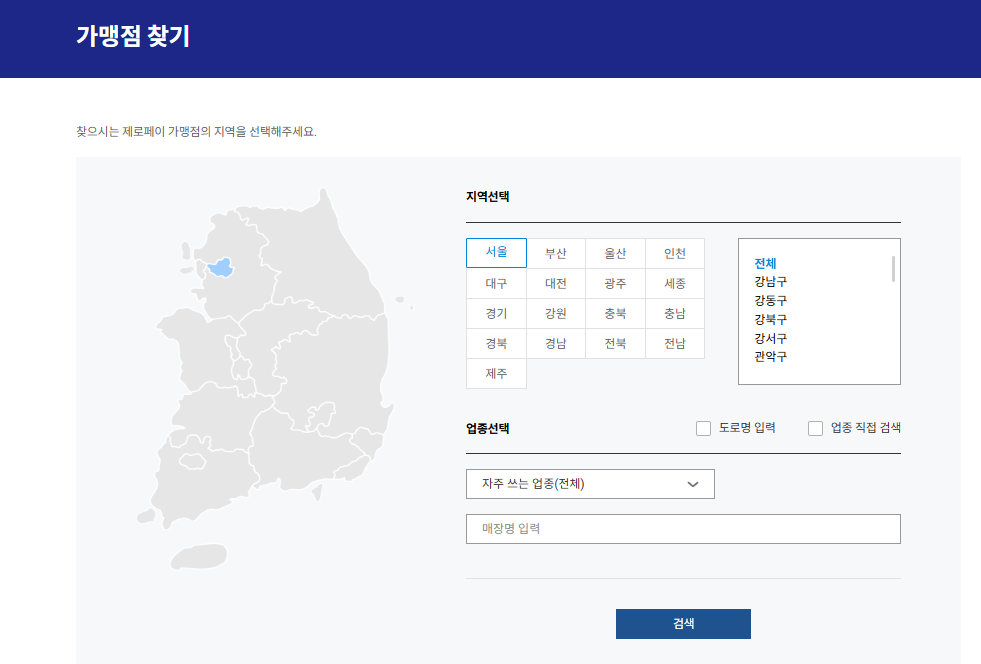The height and width of the screenshot is (664, 981).
Task: Click the 전북 region cell
Action: click(615, 343)
